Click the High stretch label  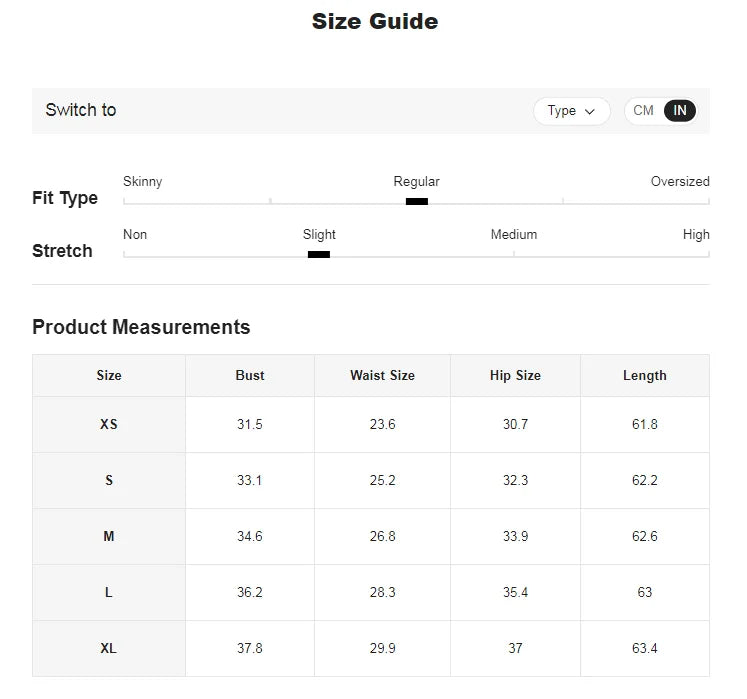696,235
